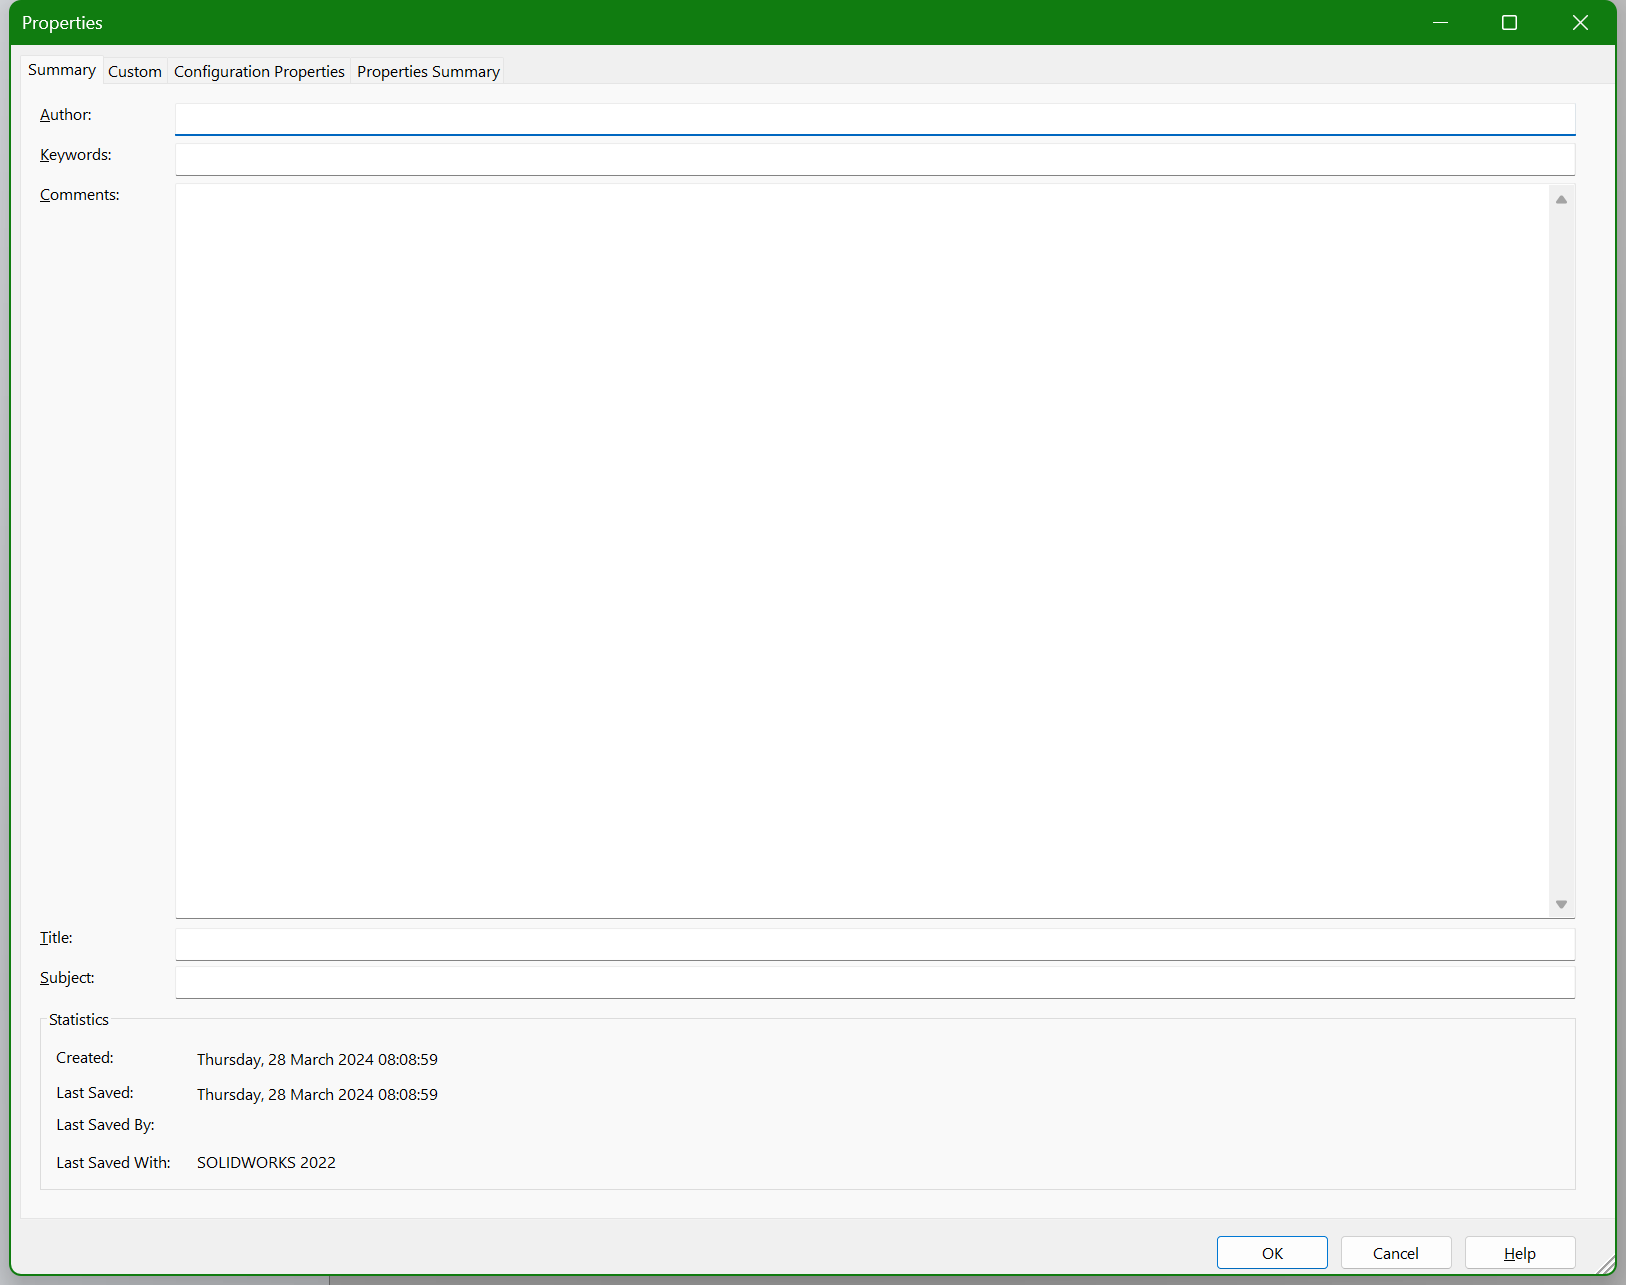Click the Created date value in Statistics
The height and width of the screenshot is (1285, 1626).
click(x=317, y=1060)
